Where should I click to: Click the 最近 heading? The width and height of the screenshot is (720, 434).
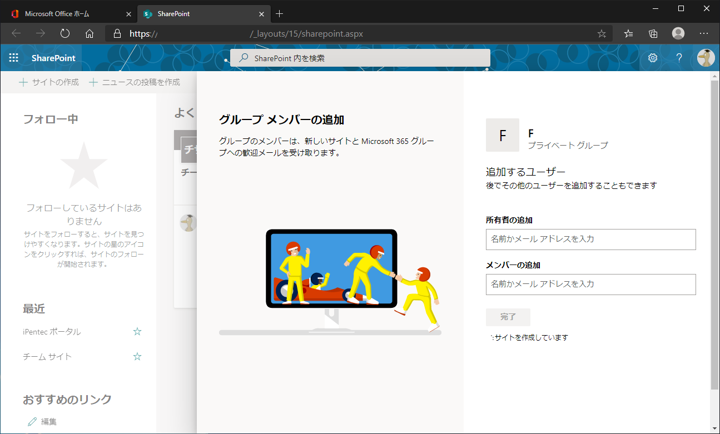[x=34, y=309]
